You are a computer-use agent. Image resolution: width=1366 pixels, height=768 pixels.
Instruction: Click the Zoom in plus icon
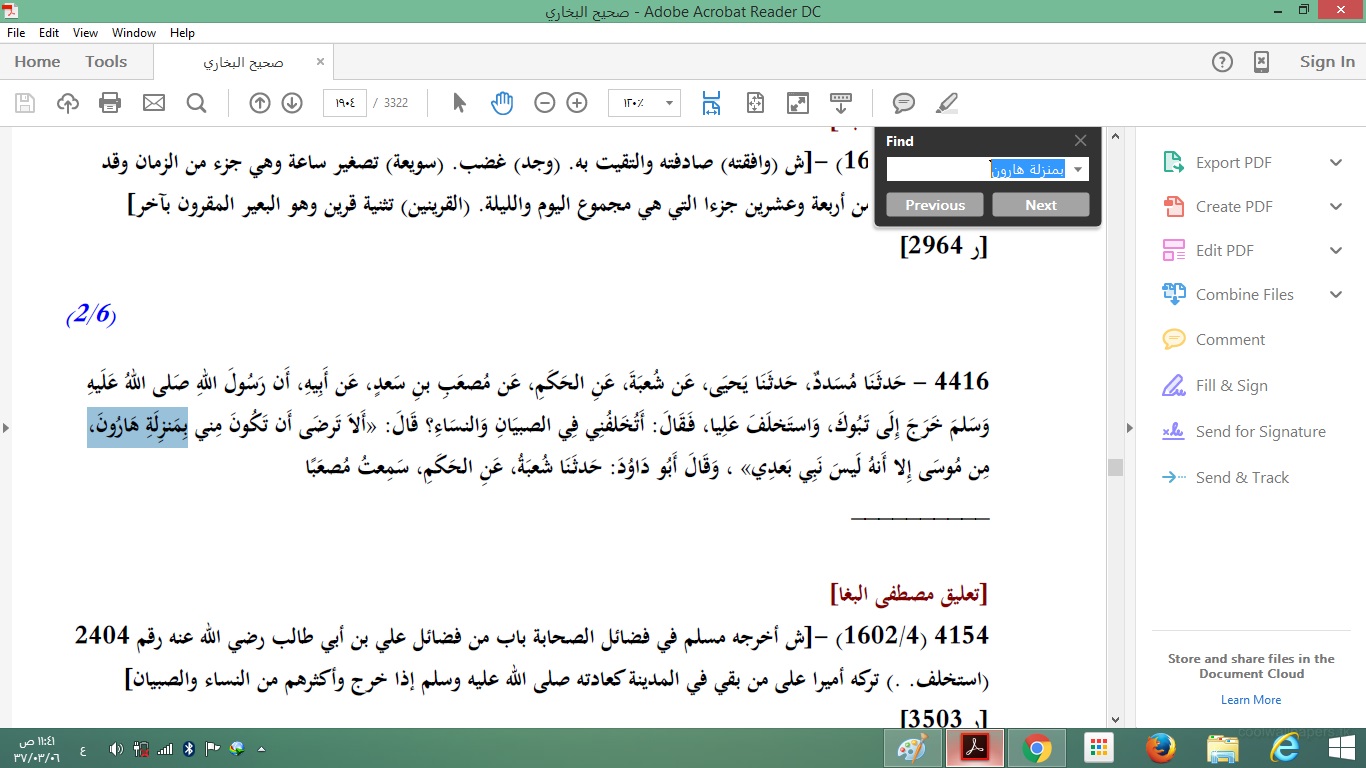[x=577, y=103]
